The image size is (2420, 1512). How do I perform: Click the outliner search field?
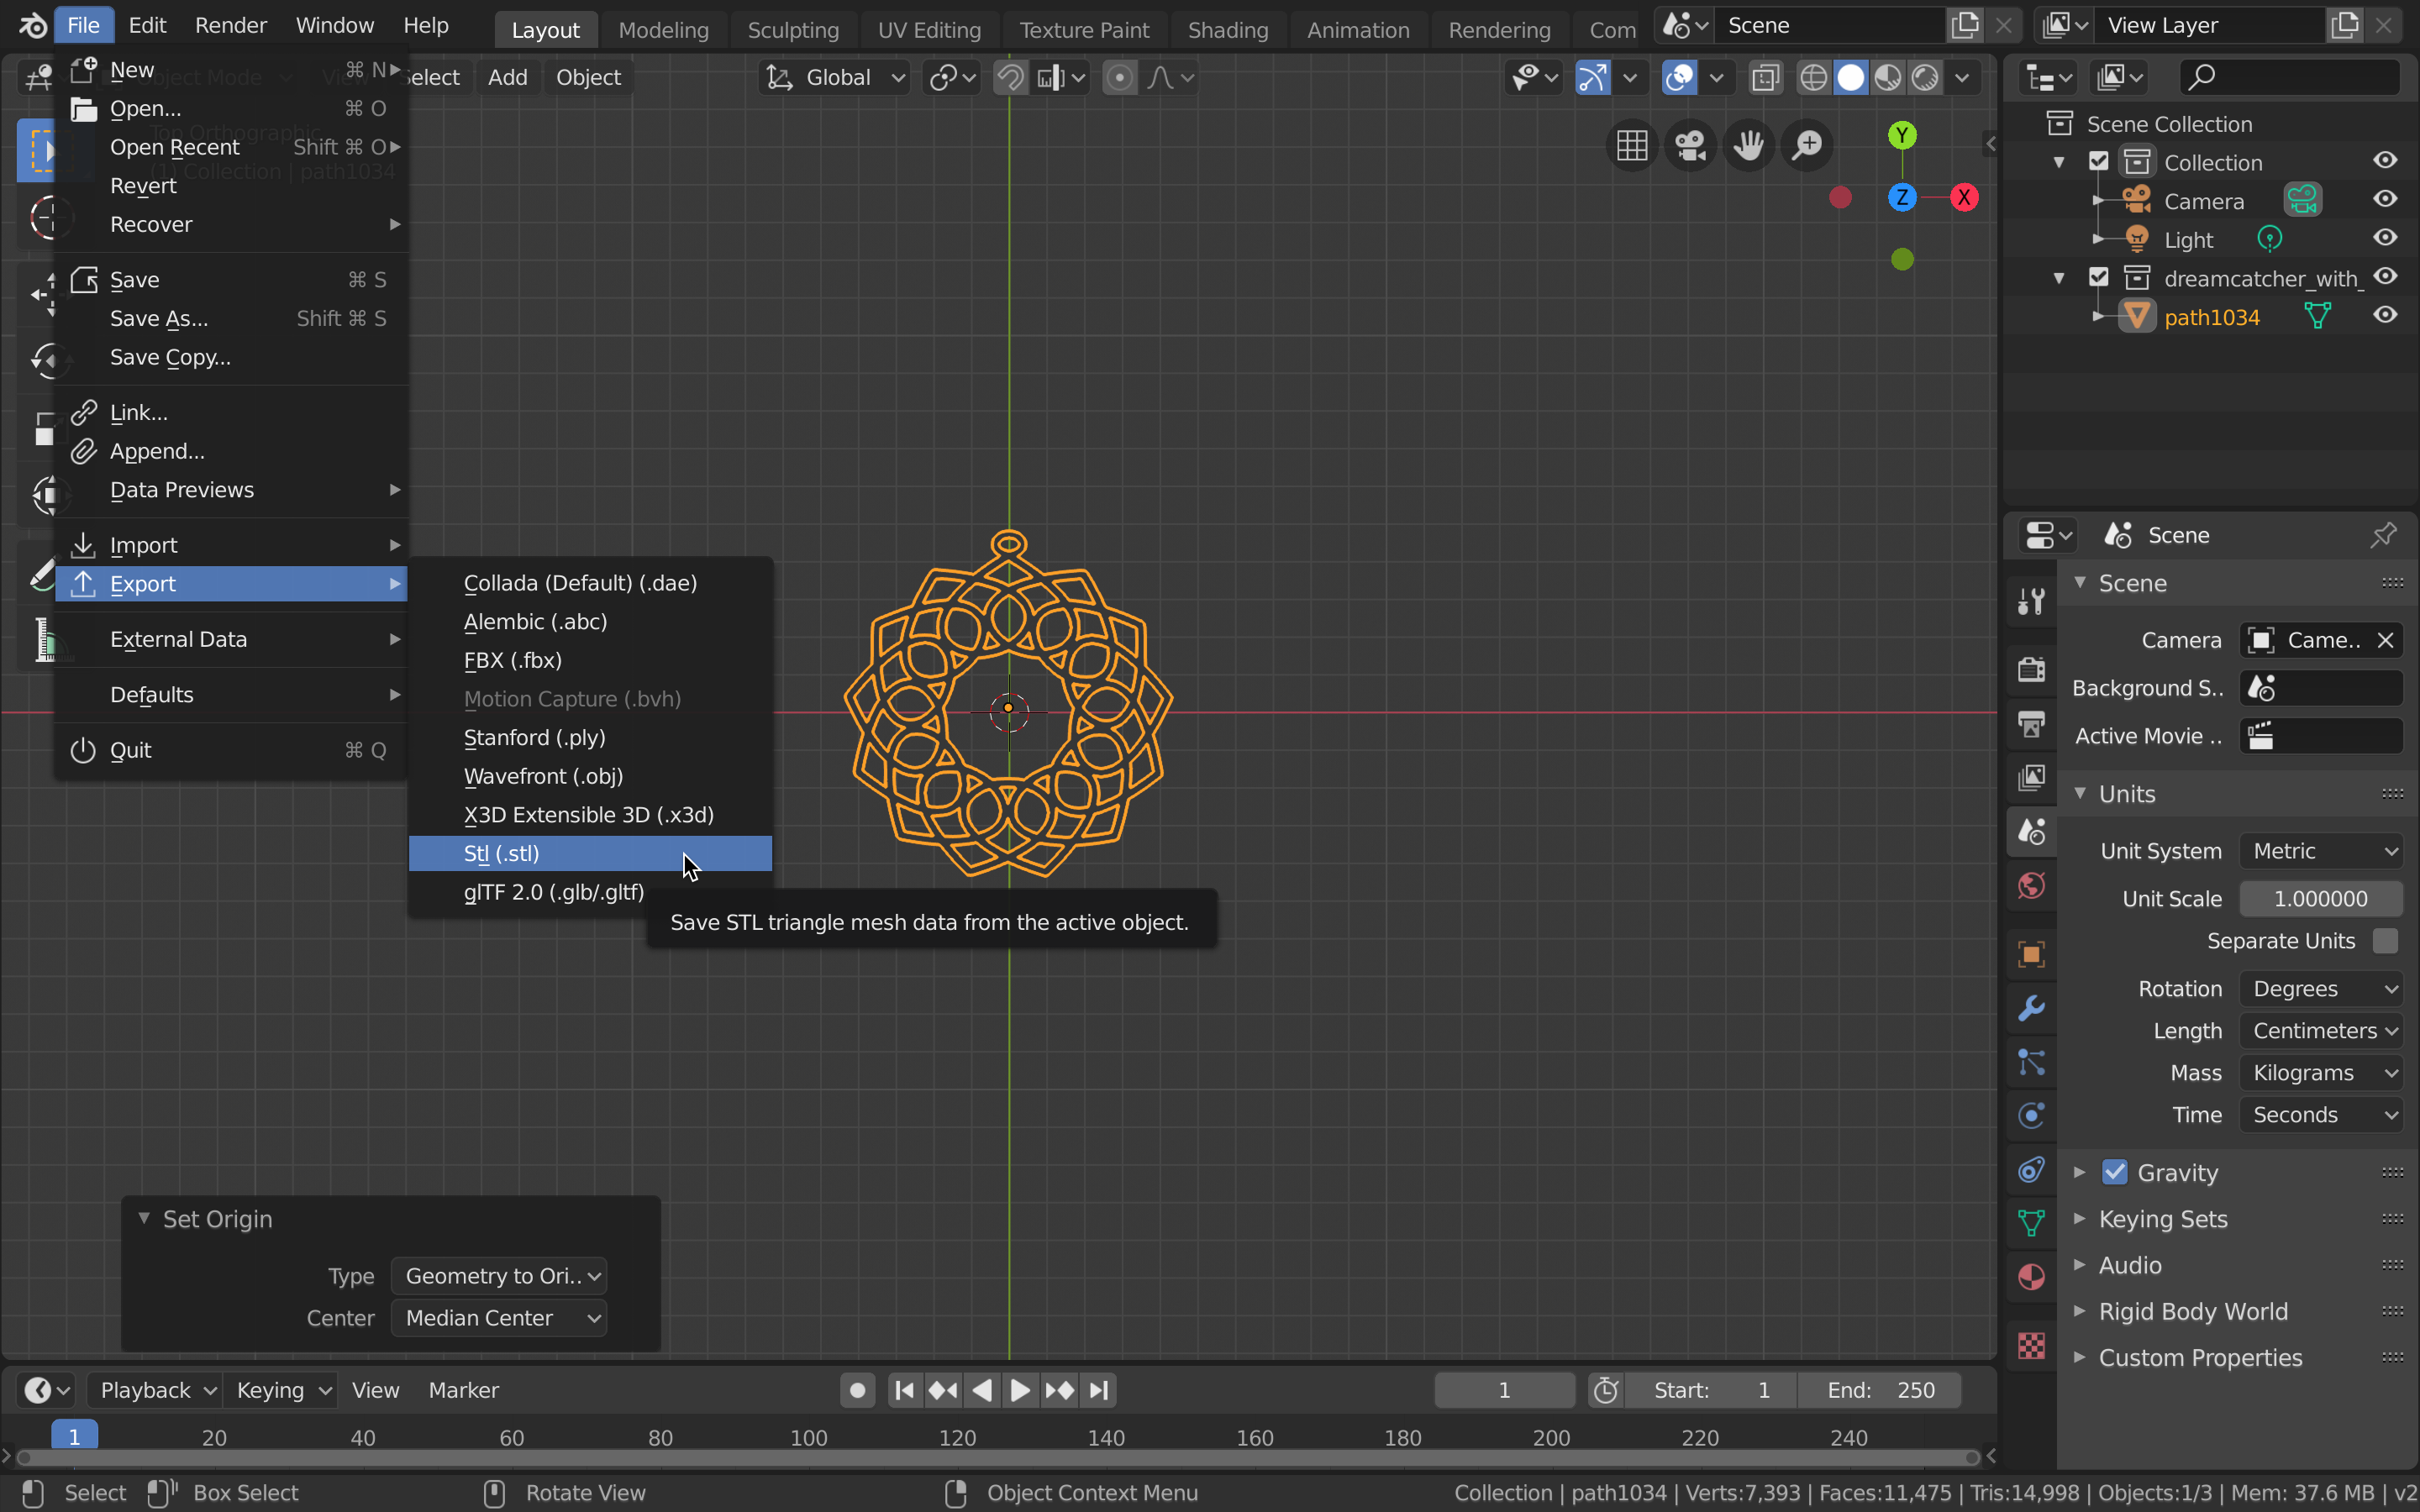click(2289, 77)
